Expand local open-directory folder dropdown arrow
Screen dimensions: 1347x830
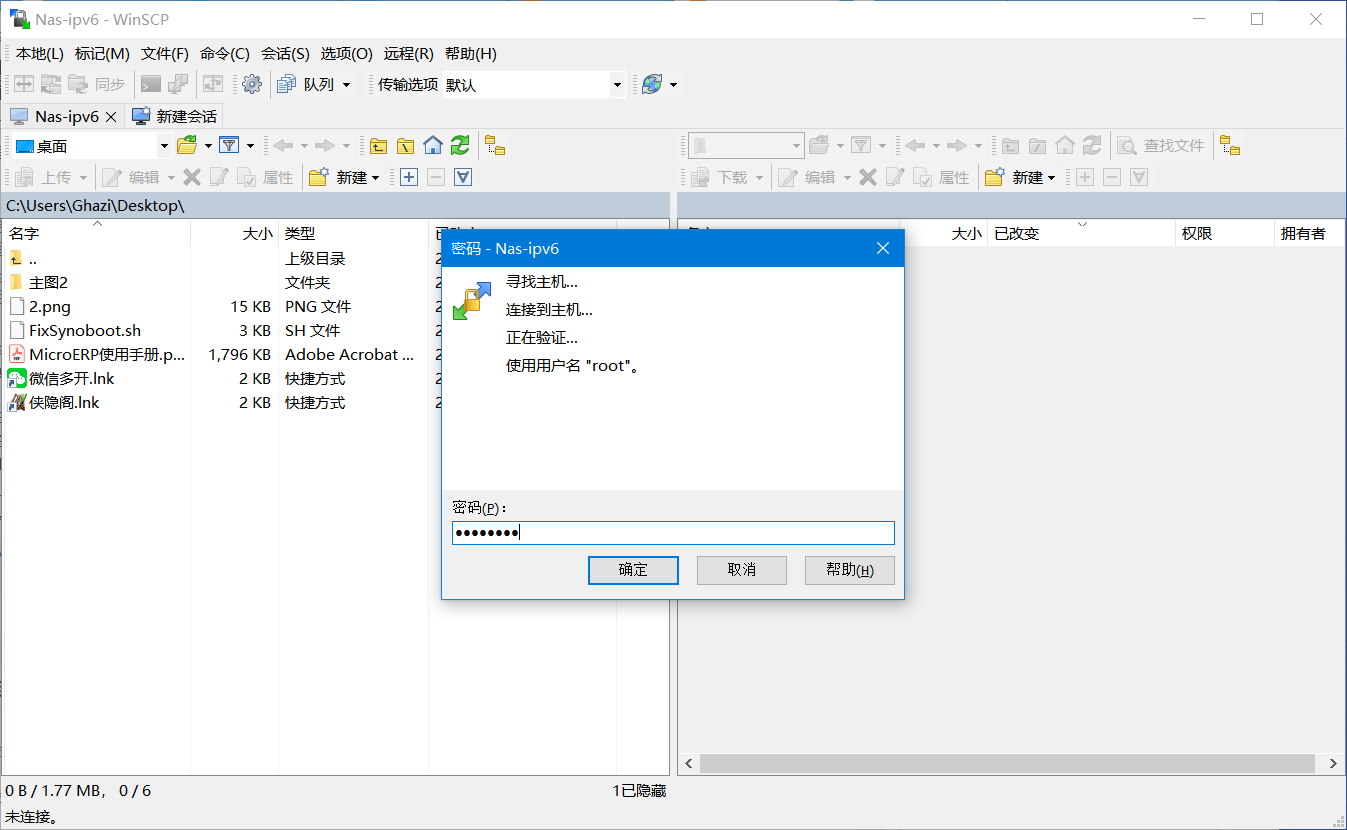tap(208, 146)
